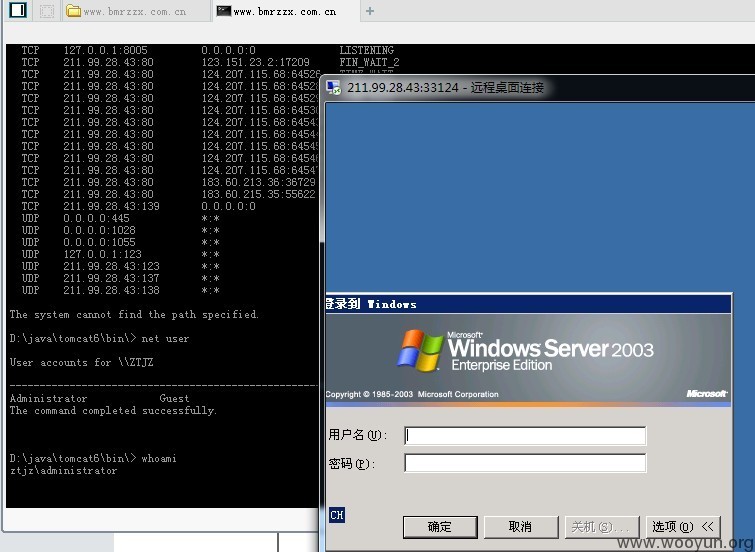The image size is (755, 552).
Task: Click address '127.0.0.1:8005' in terminal
Action: (105, 50)
